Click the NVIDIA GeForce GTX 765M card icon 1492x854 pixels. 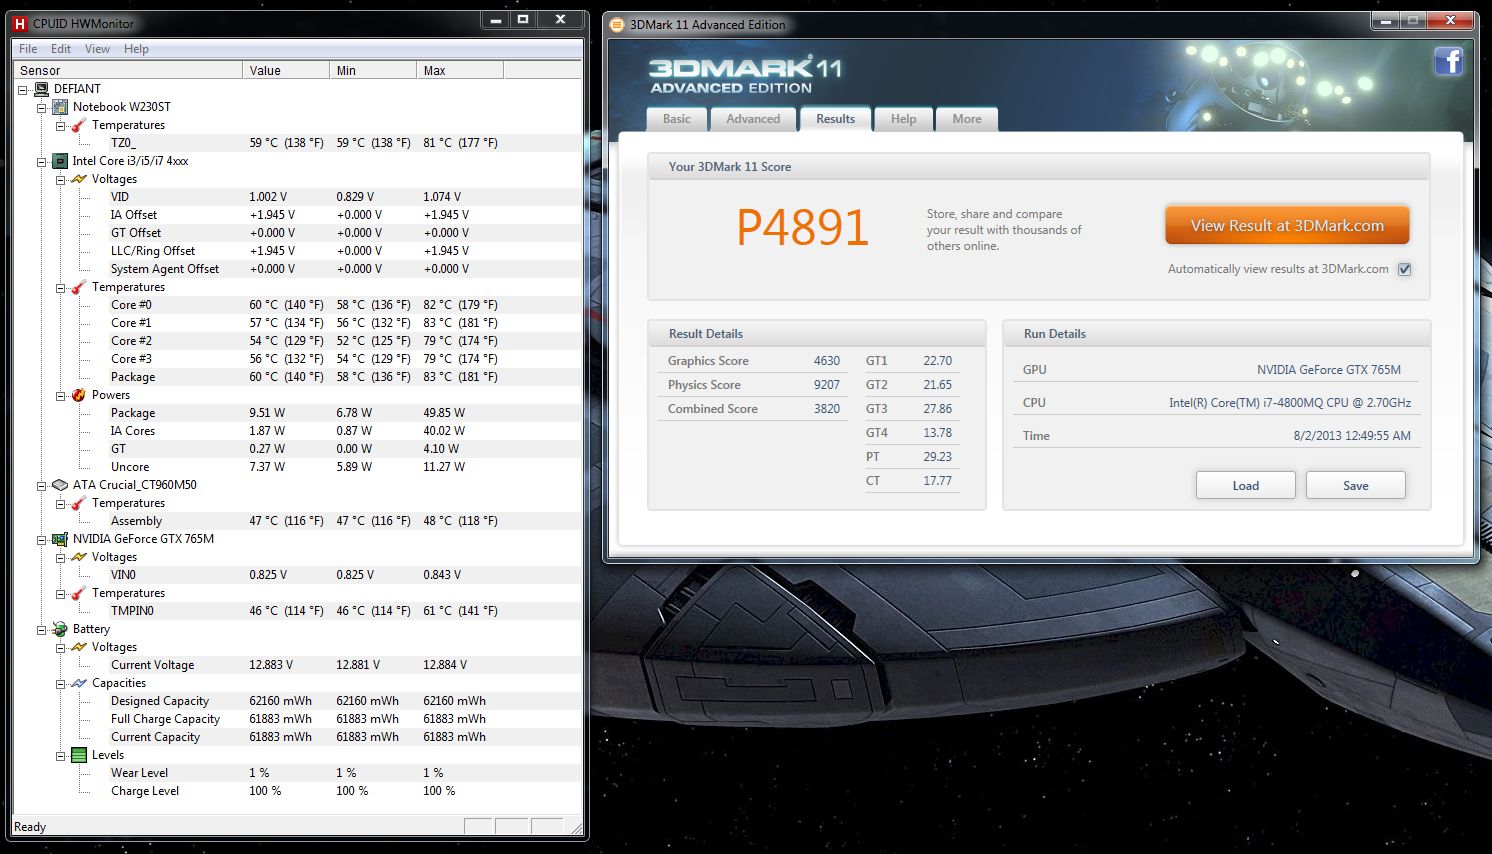tap(60, 539)
